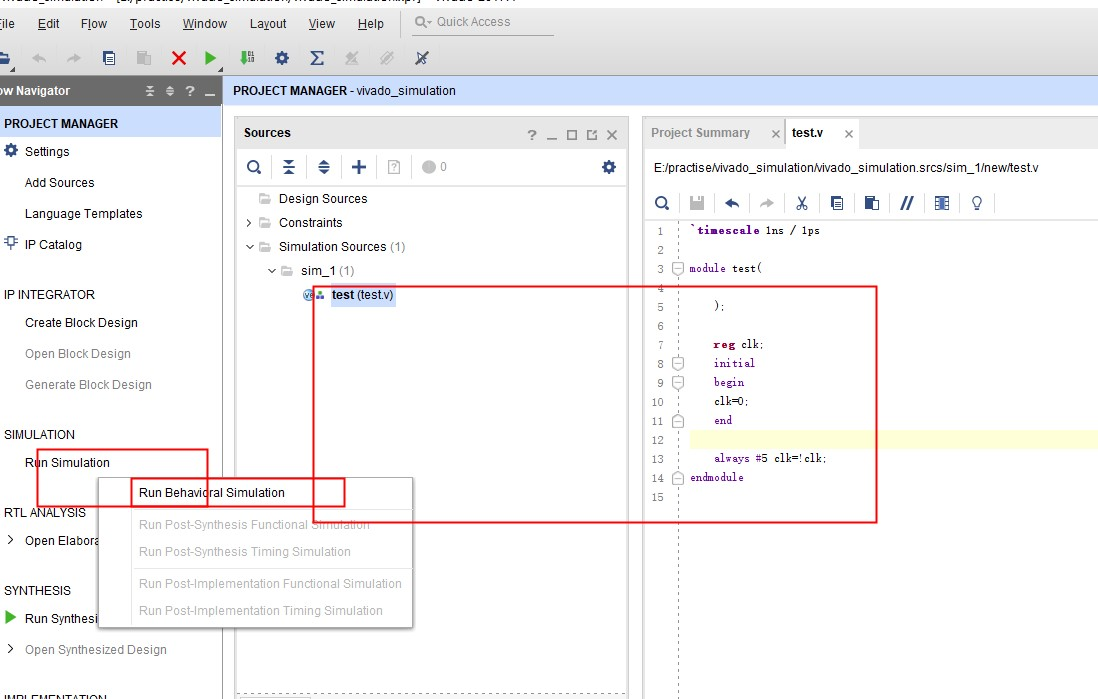The width and height of the screenshot is (1098, 699).
Task: Select Design Sources folder
Action: coord(323,199)
